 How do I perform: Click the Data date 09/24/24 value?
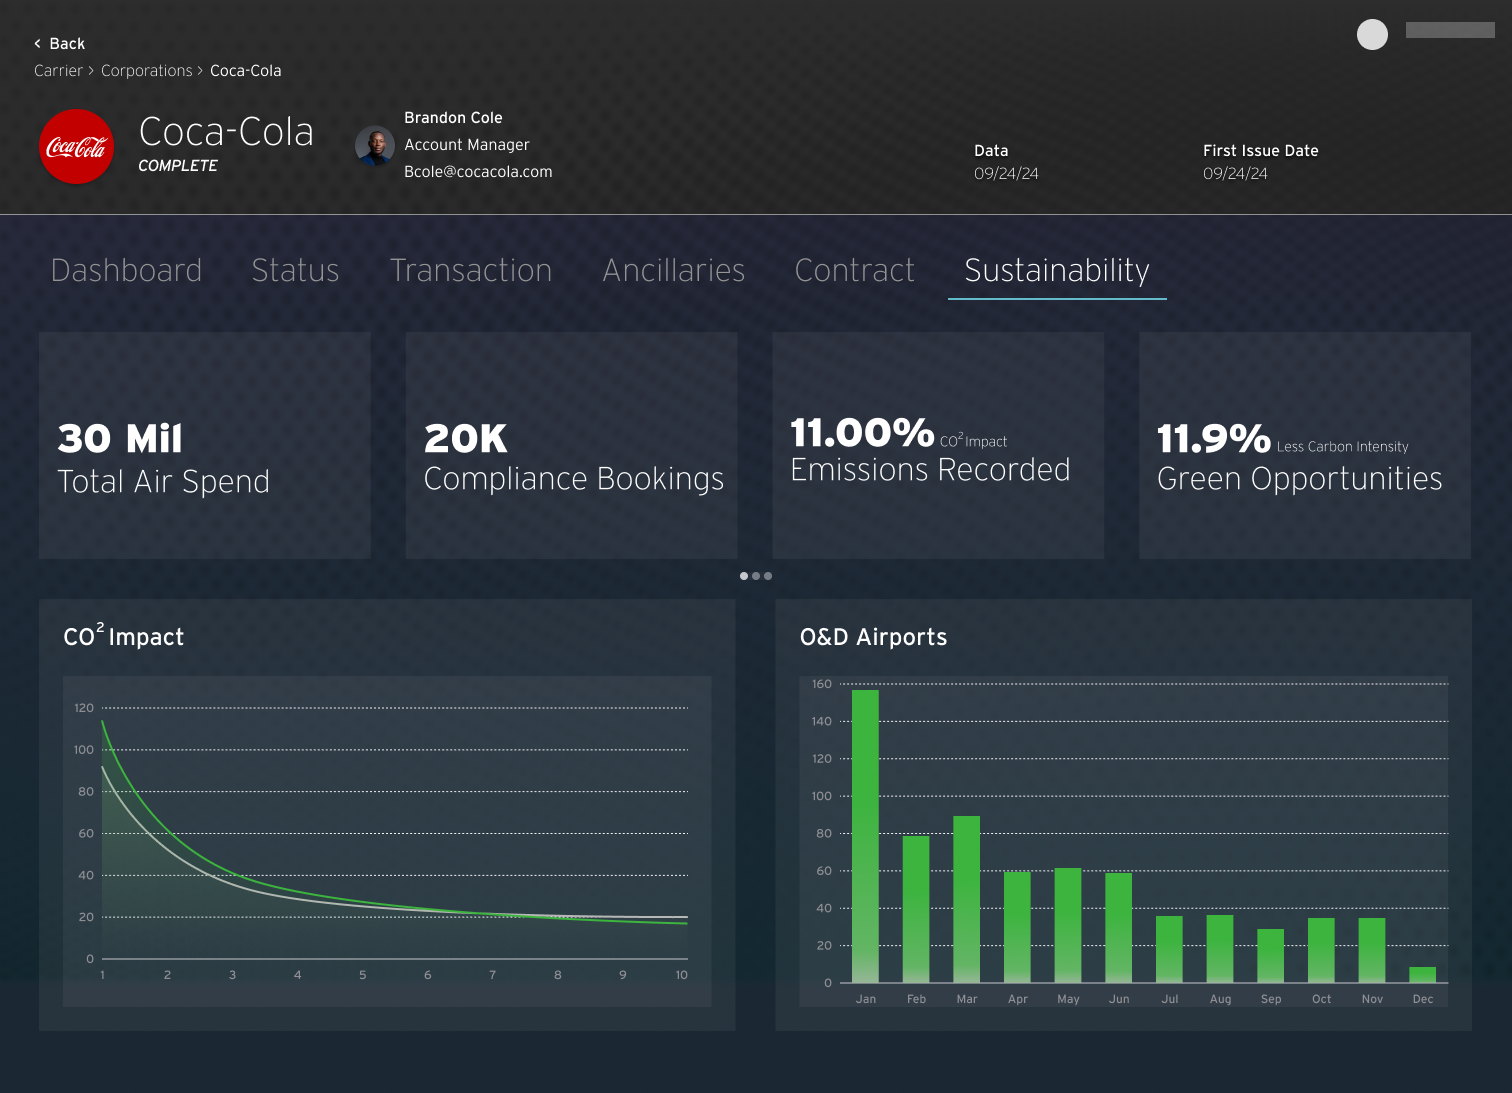tap(1006, 174)
